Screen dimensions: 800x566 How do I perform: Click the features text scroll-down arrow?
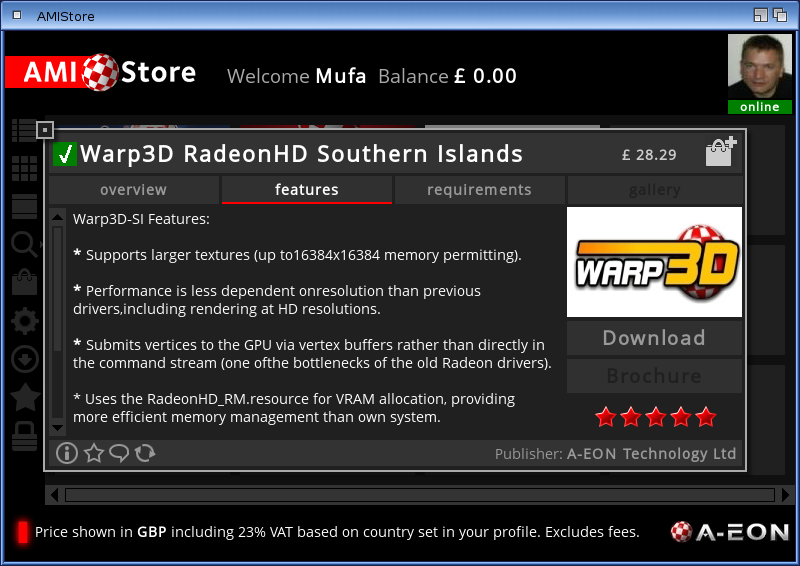point(58,428)
